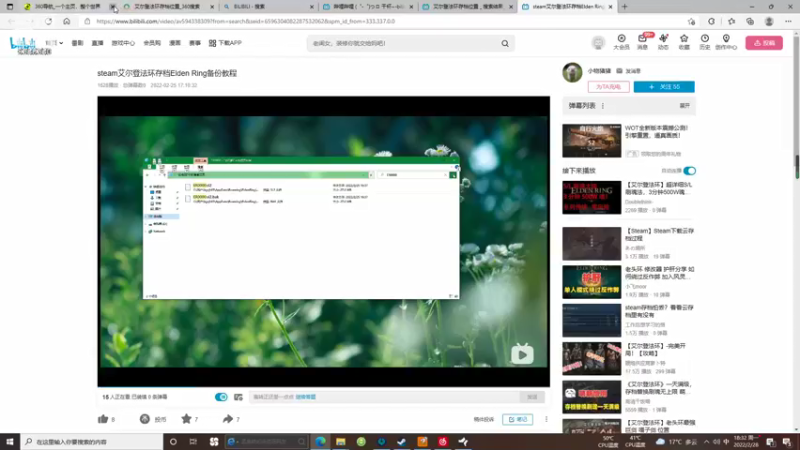Open the File Explorer taskbar icon
This screenshot has height=450, width=800.
tap(341, 441)
